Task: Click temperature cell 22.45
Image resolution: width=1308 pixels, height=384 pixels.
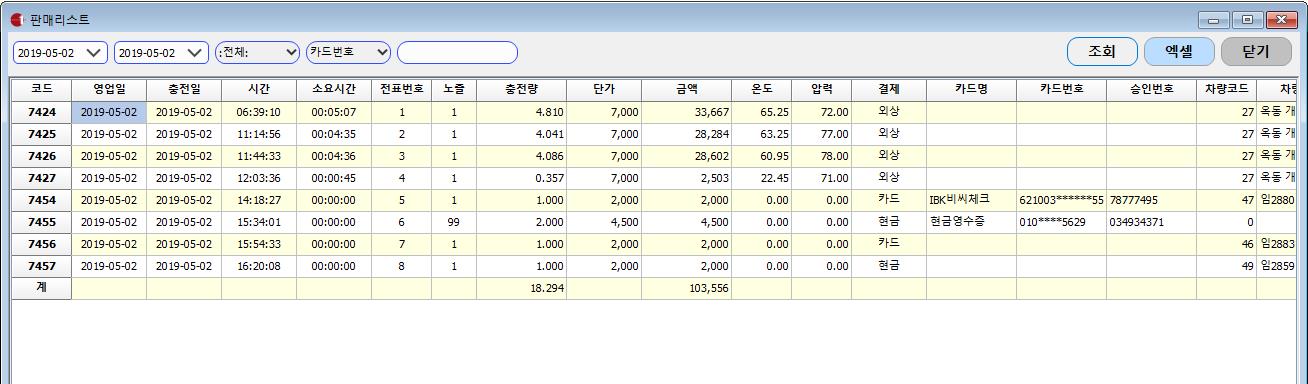Action: pyautogui.click(x=762, y=178)
